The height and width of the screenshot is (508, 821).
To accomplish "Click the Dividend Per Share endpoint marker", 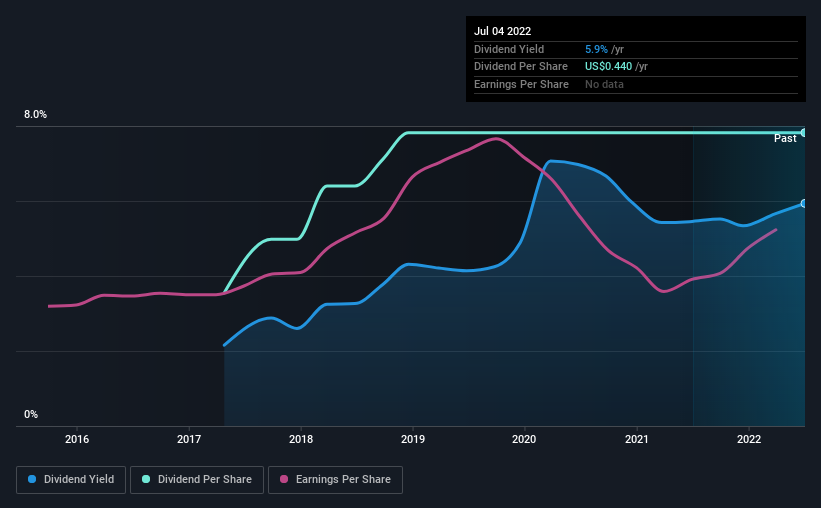I will [x=804, y=132].
